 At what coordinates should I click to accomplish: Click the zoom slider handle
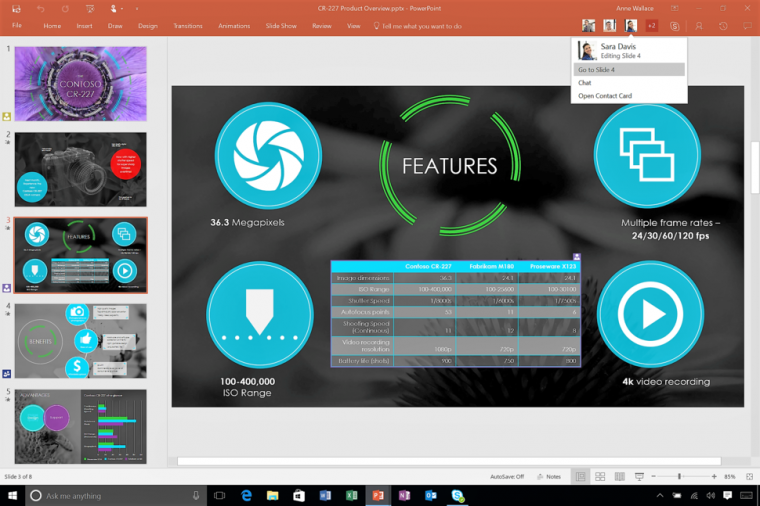[x=680, y=477]
